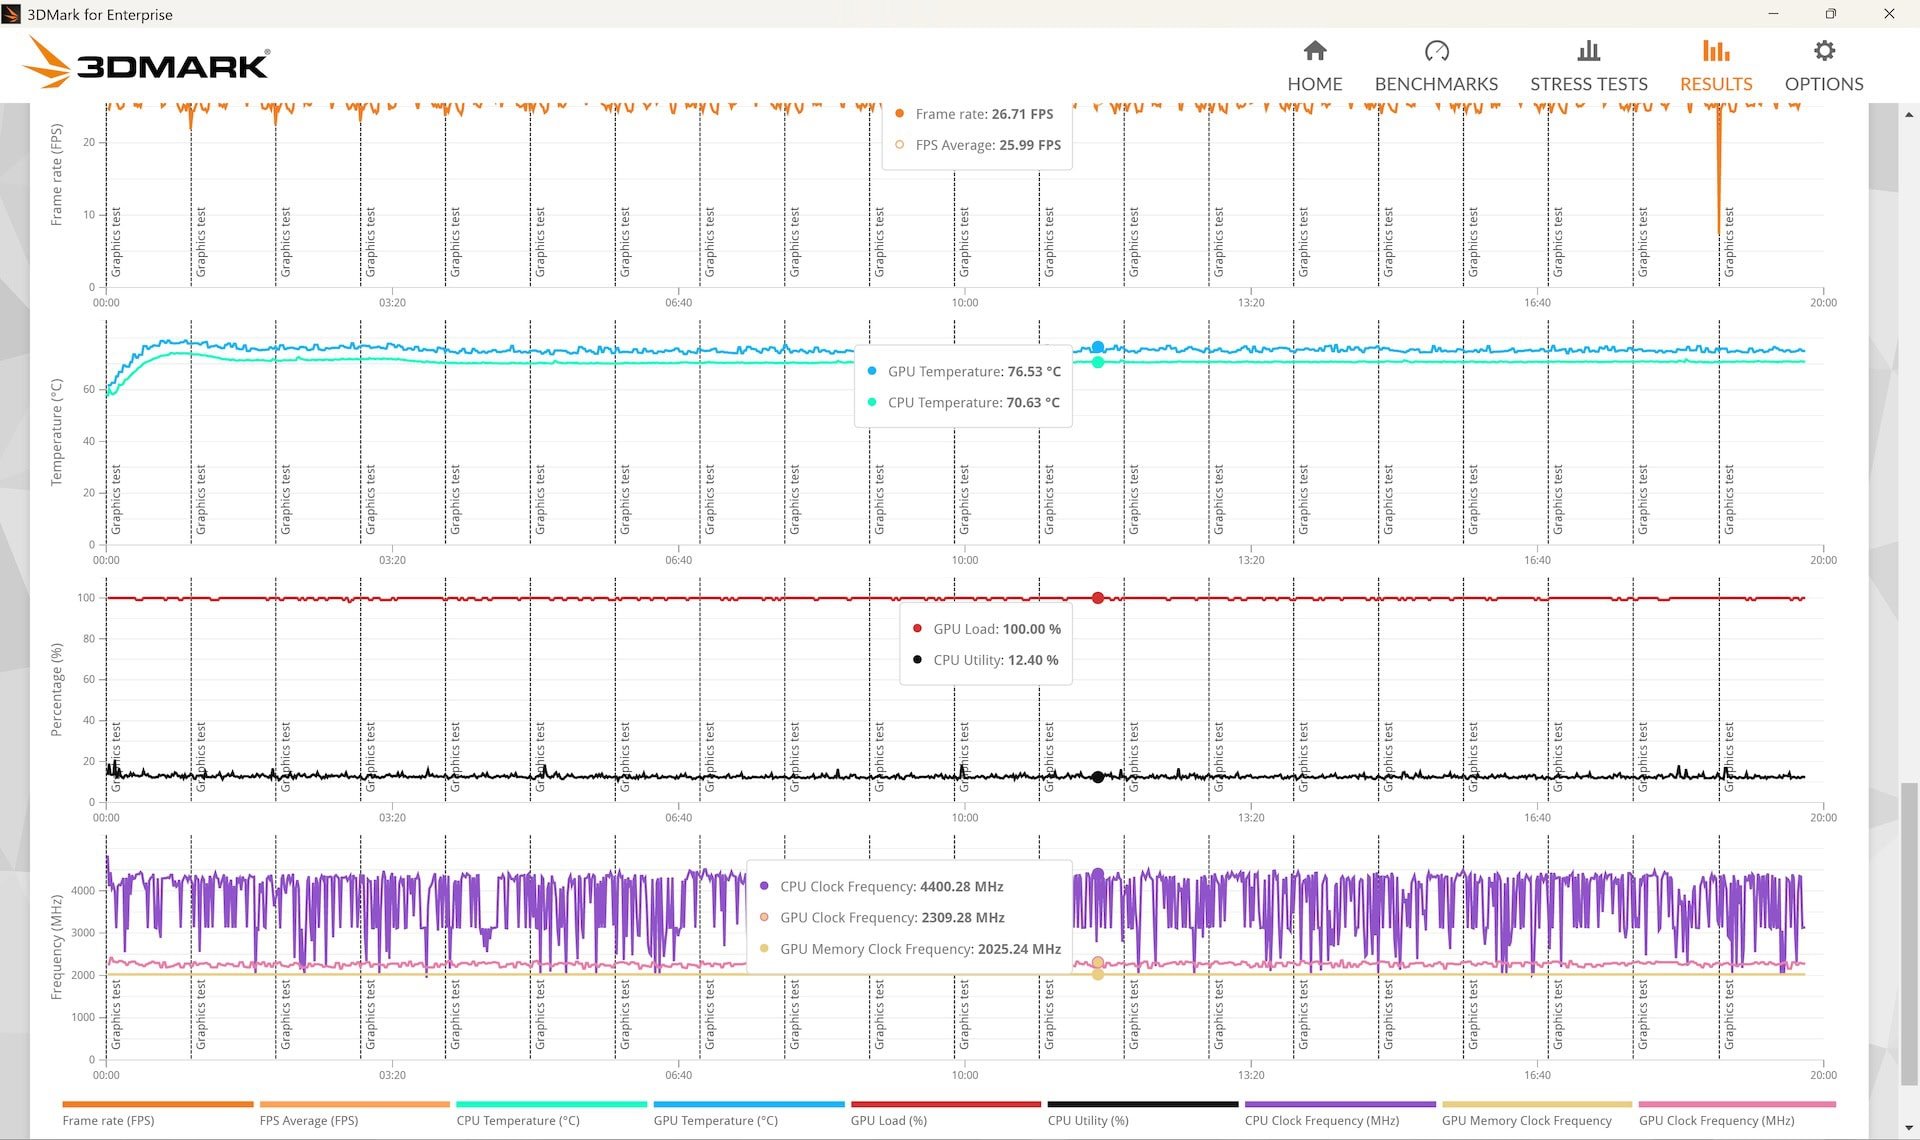The height and width of the screenshot is (1140, 1920).
Task: Click the 3DMark logo
Action: [146, 63]
